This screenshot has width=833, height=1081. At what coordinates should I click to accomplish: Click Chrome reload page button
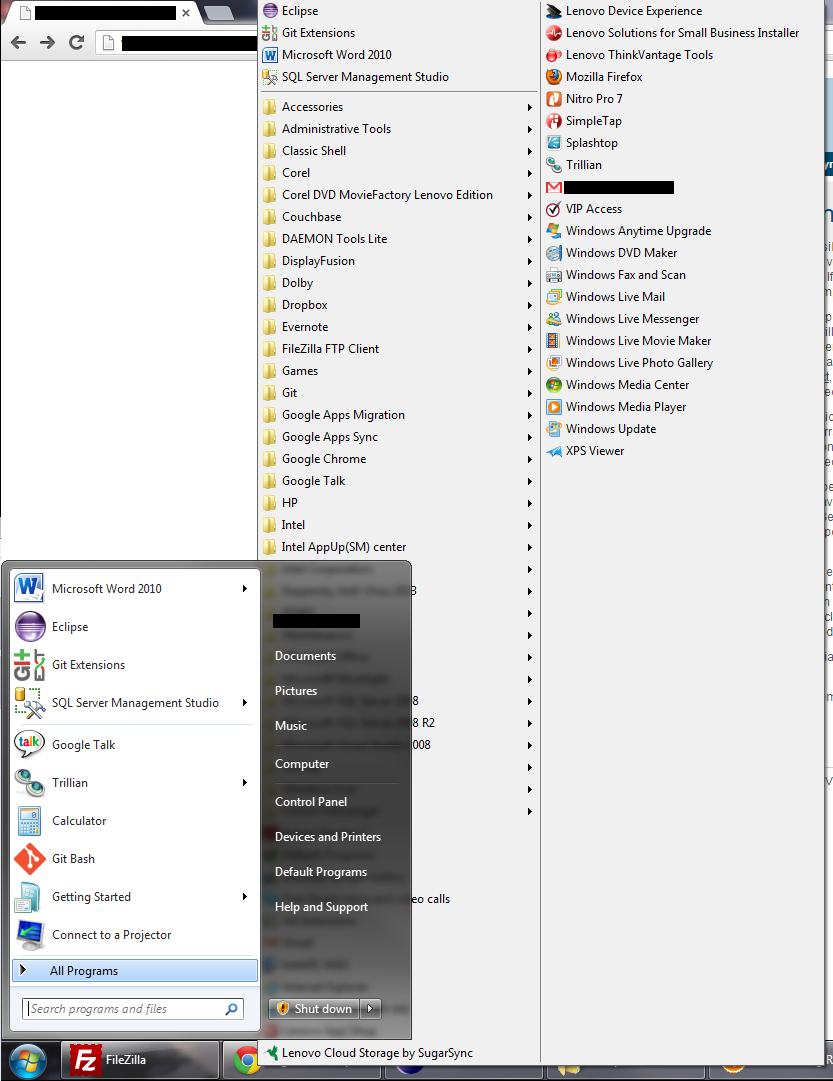pyautogui.click(x=76, y=42)
